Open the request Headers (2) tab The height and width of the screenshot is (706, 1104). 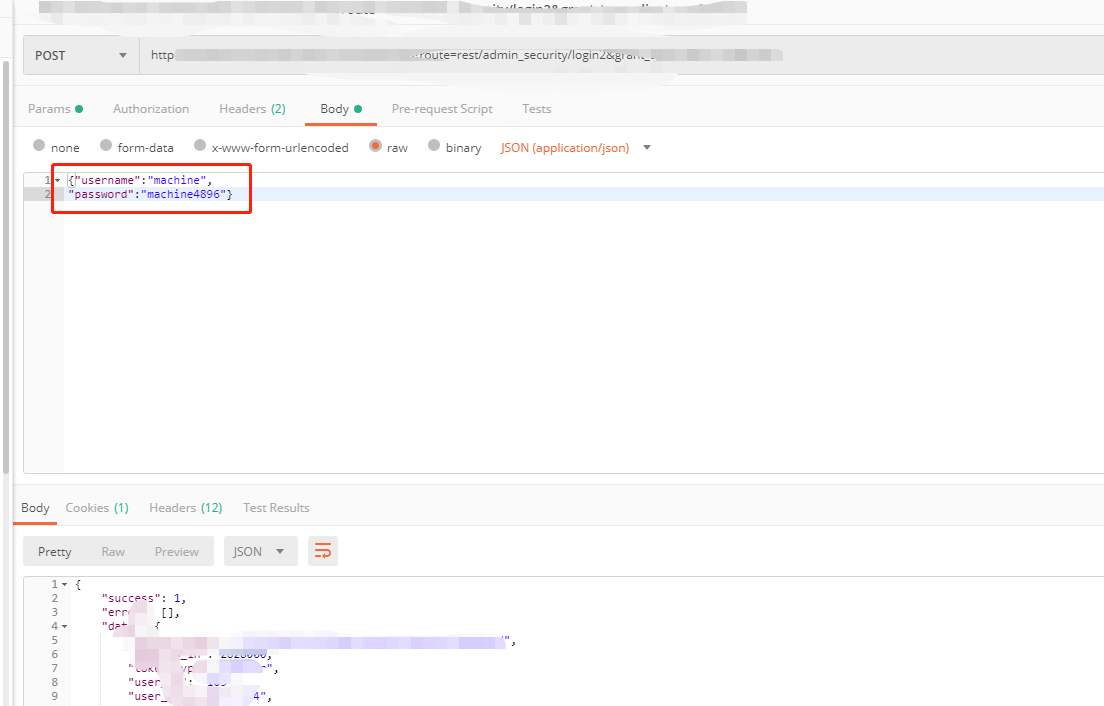tap(252, 109)
